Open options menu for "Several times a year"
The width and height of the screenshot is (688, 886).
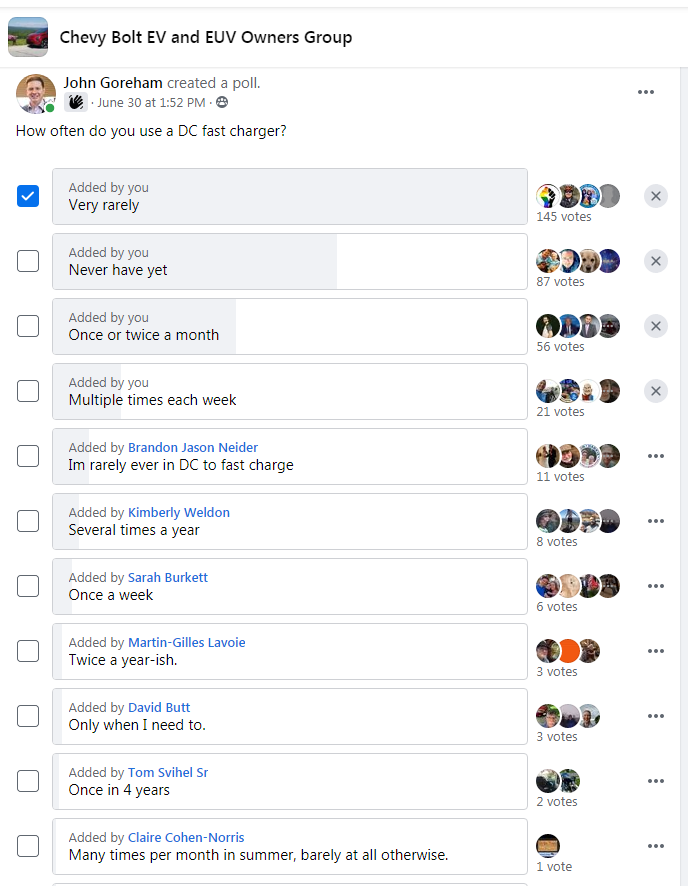pos(656,521)
